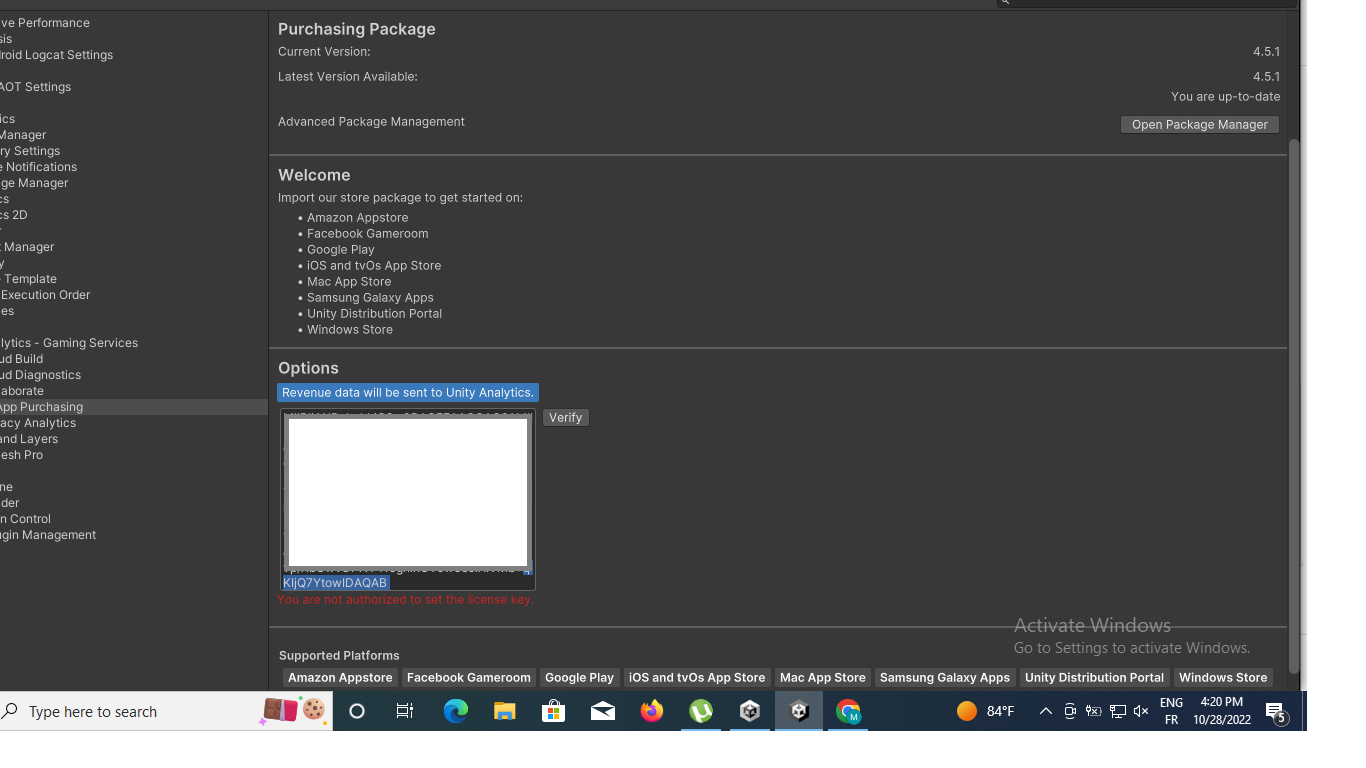Open File Explorer from taskbar
Screen dimensions: 1366x768
(x=504, y=711)
